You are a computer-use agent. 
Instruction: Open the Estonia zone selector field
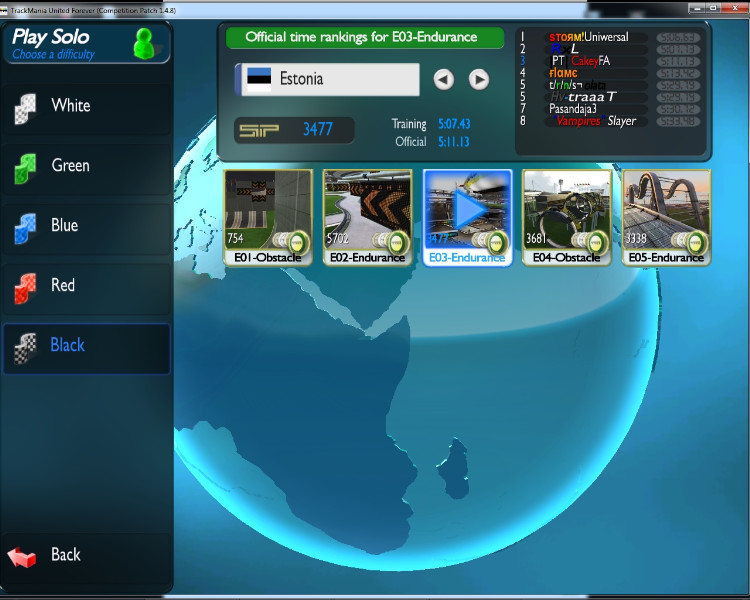point(328,79)
